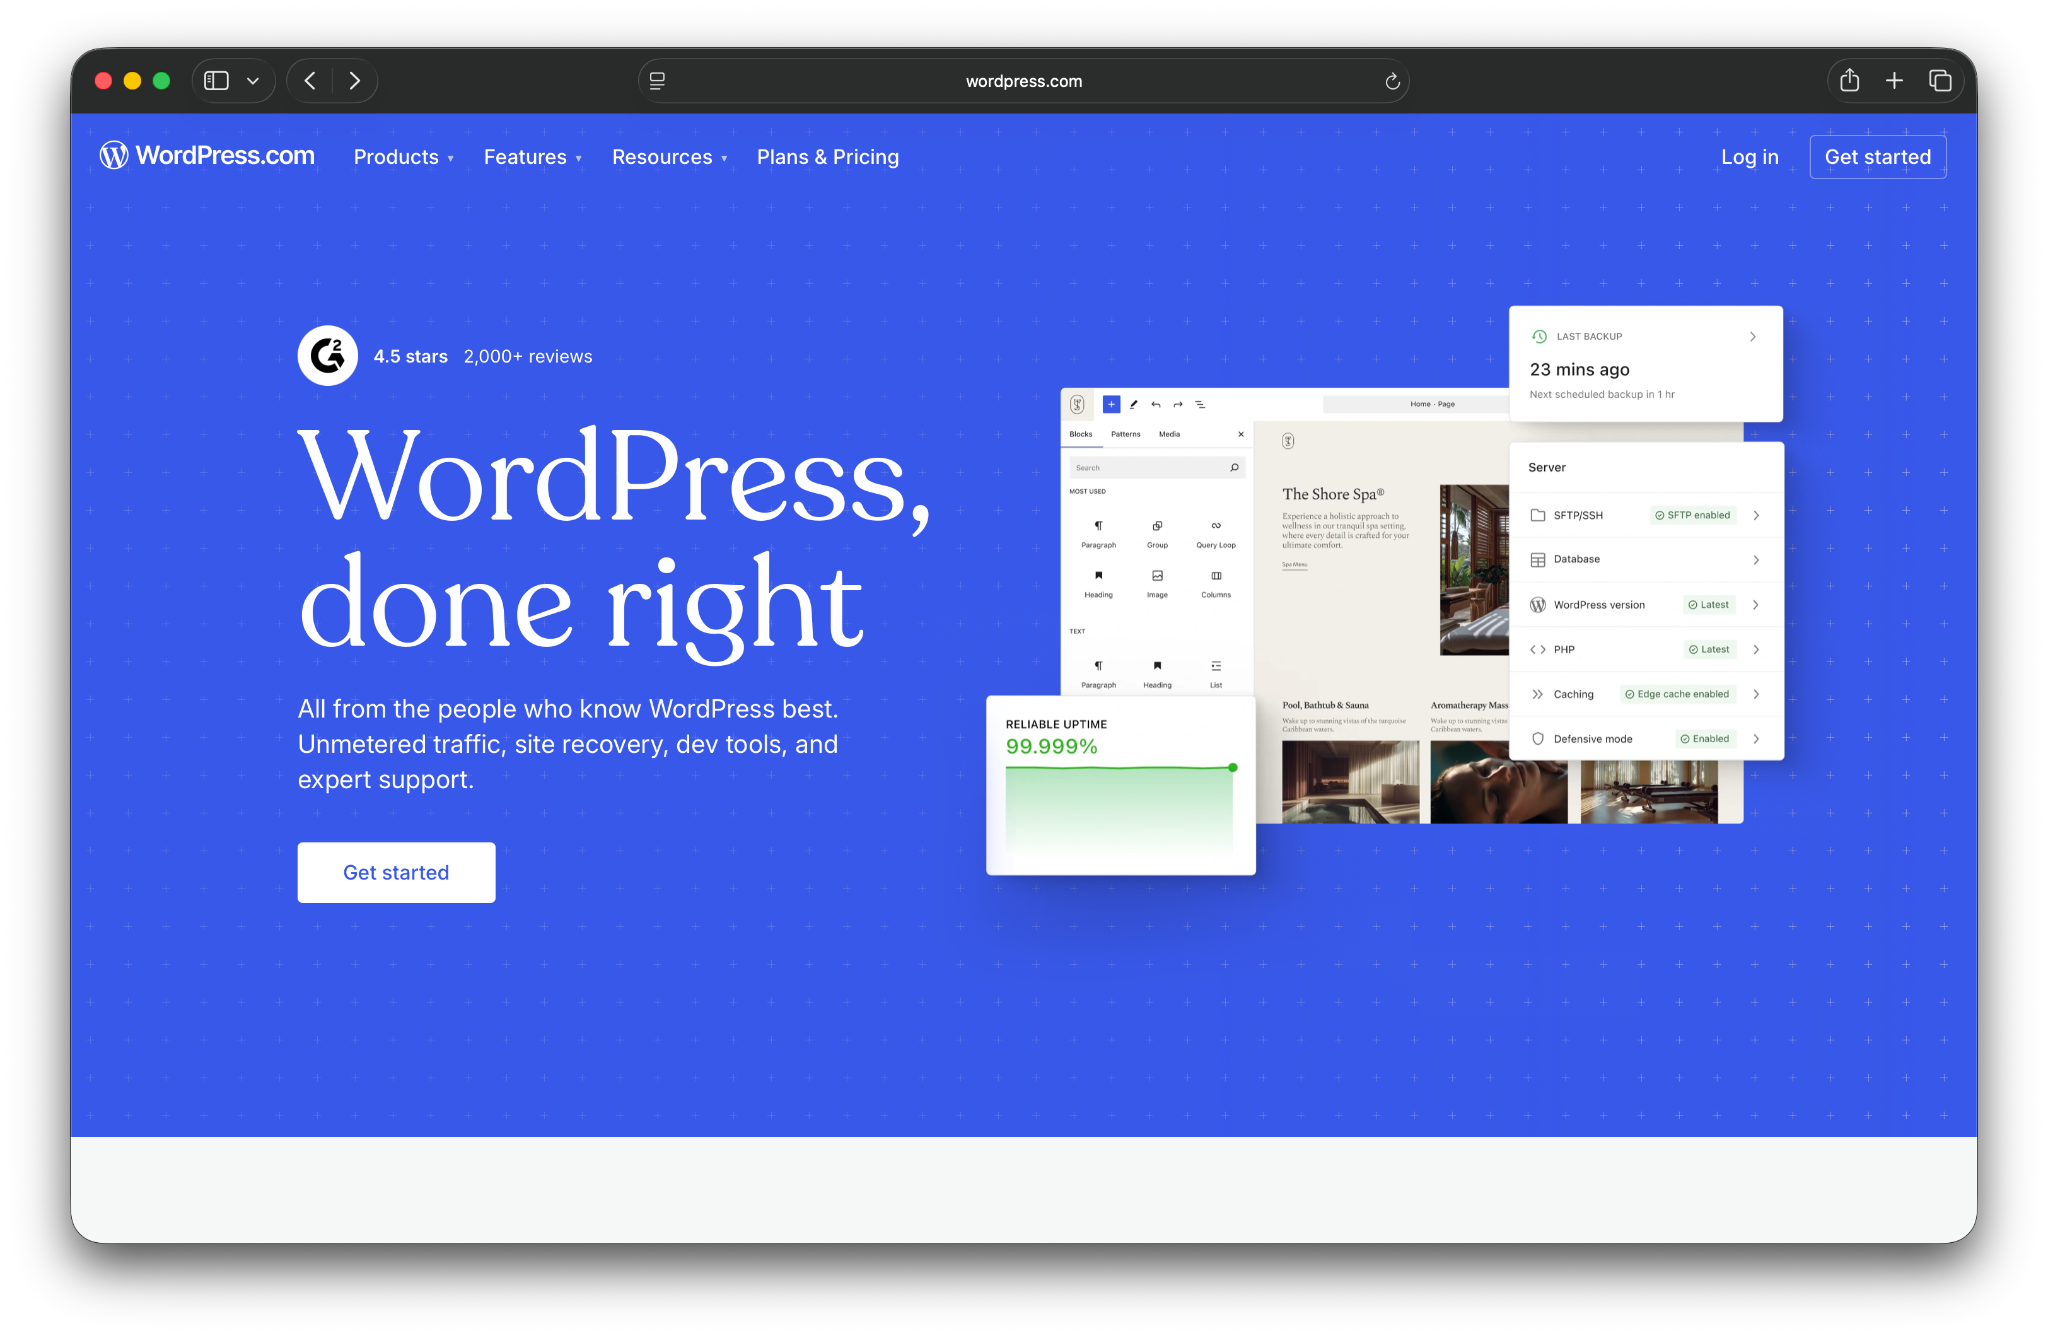Click the Defensive mode Enabled badge
Screen dimensions: 2048x1337
1705,739
